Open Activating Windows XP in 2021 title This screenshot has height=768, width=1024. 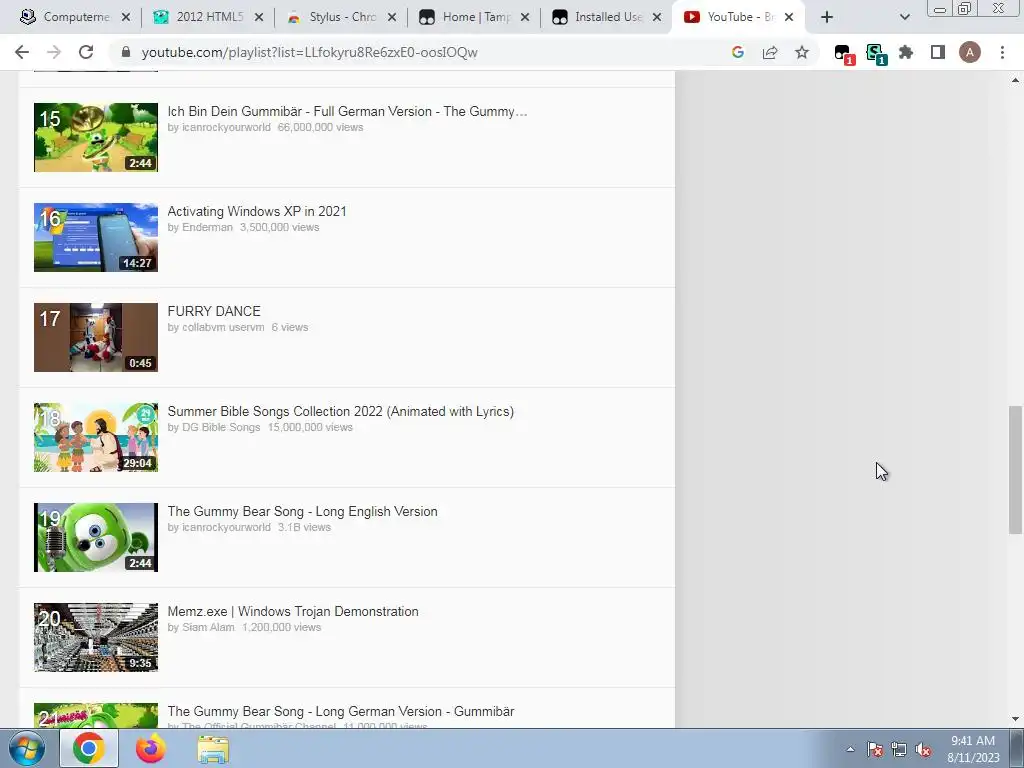pyautogui.click(x=257, y=211)
